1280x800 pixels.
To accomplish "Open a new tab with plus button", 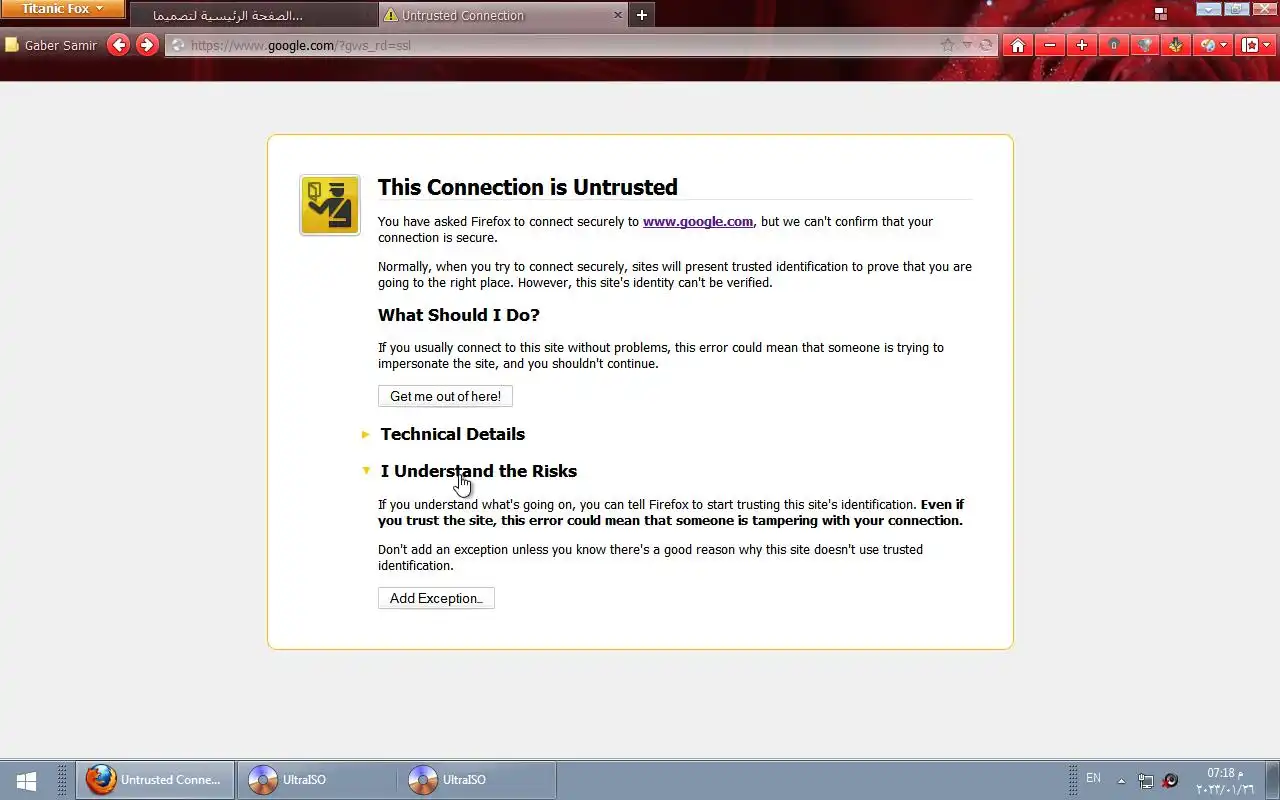I will (x=642, y=15).
